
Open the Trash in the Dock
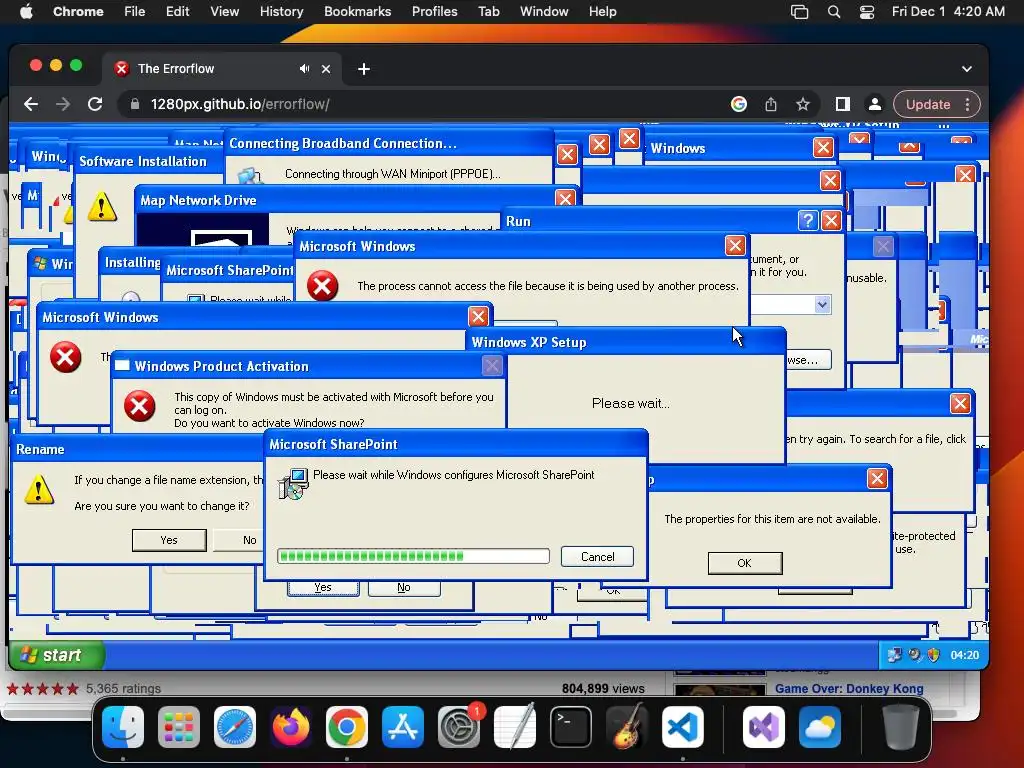[x=901, y=727]
